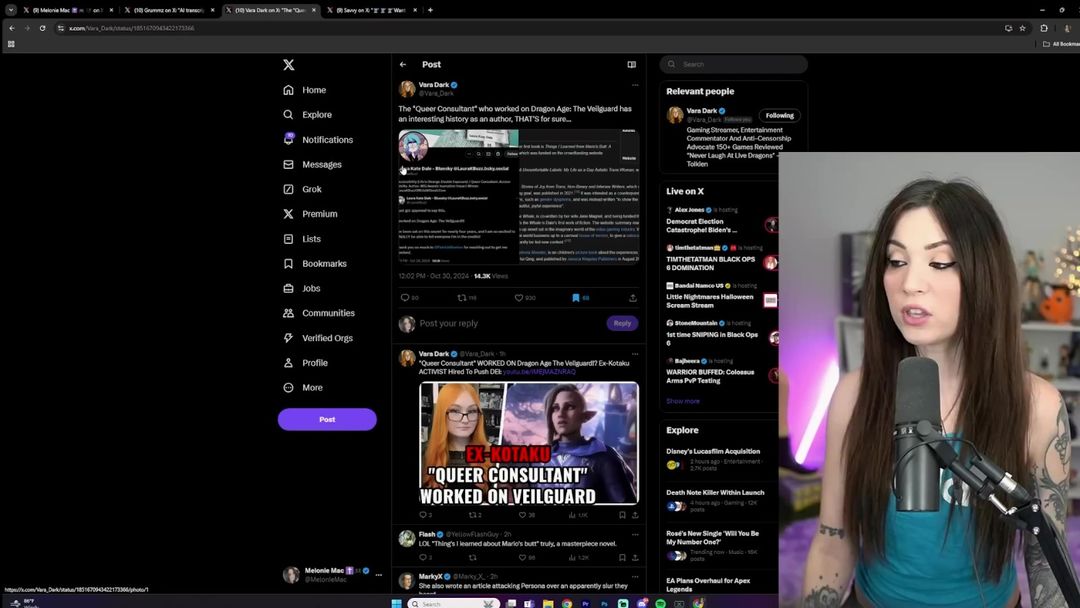Bookmark Vara Dark's video reply post
1080x608 pixels.
click(622, 515)
